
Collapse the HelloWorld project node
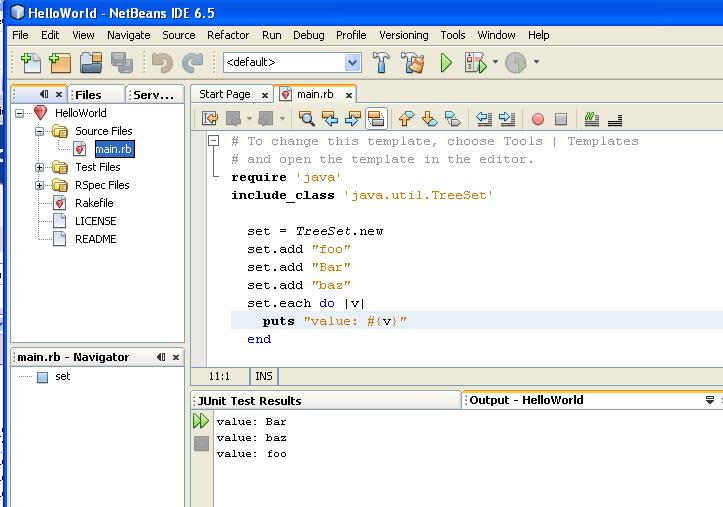click(x=19, y=113)
